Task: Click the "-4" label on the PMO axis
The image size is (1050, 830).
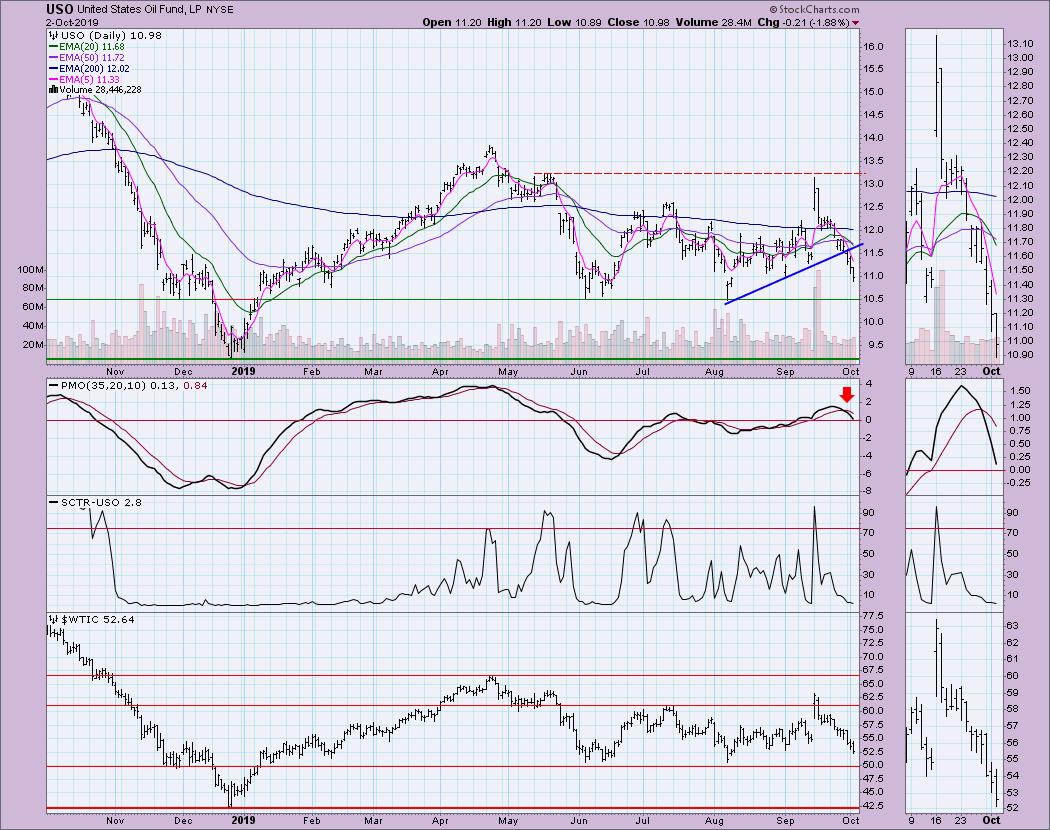Action: pos(868,456)
